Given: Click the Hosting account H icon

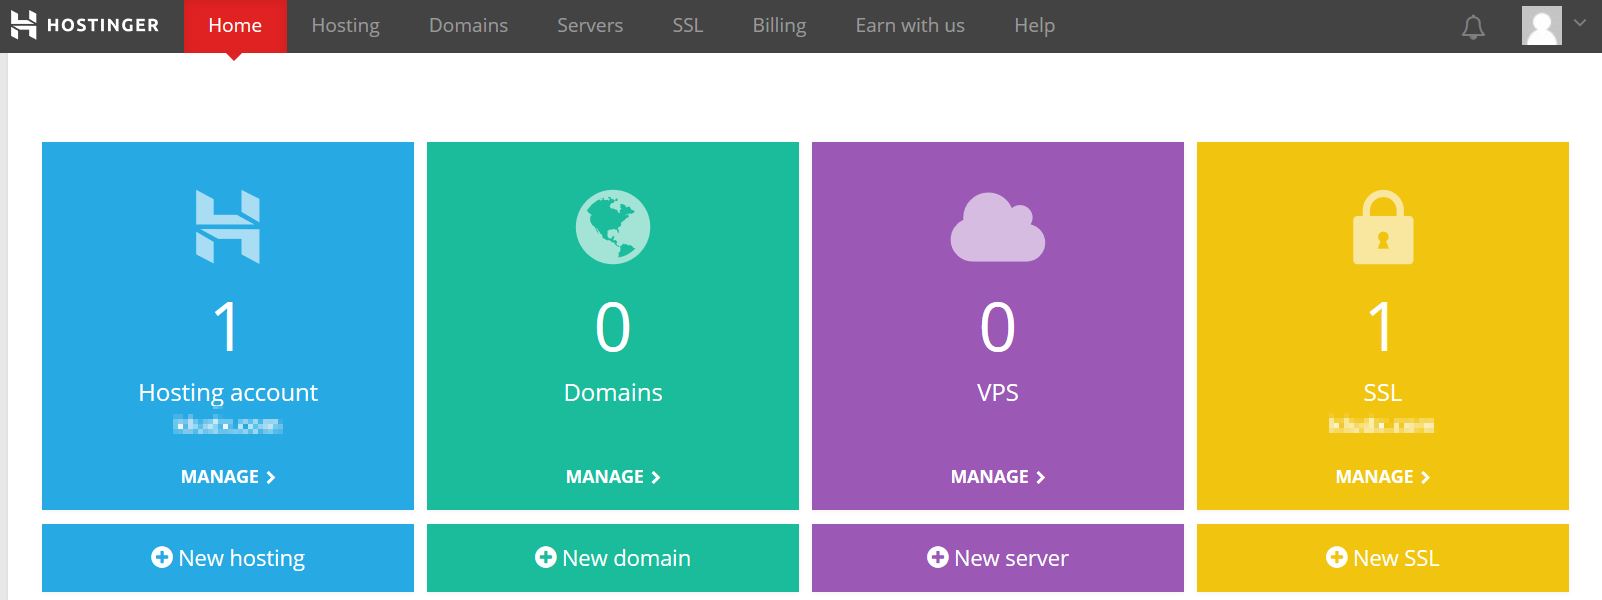Looking at the screenshot, I should (x=228, y=227).
